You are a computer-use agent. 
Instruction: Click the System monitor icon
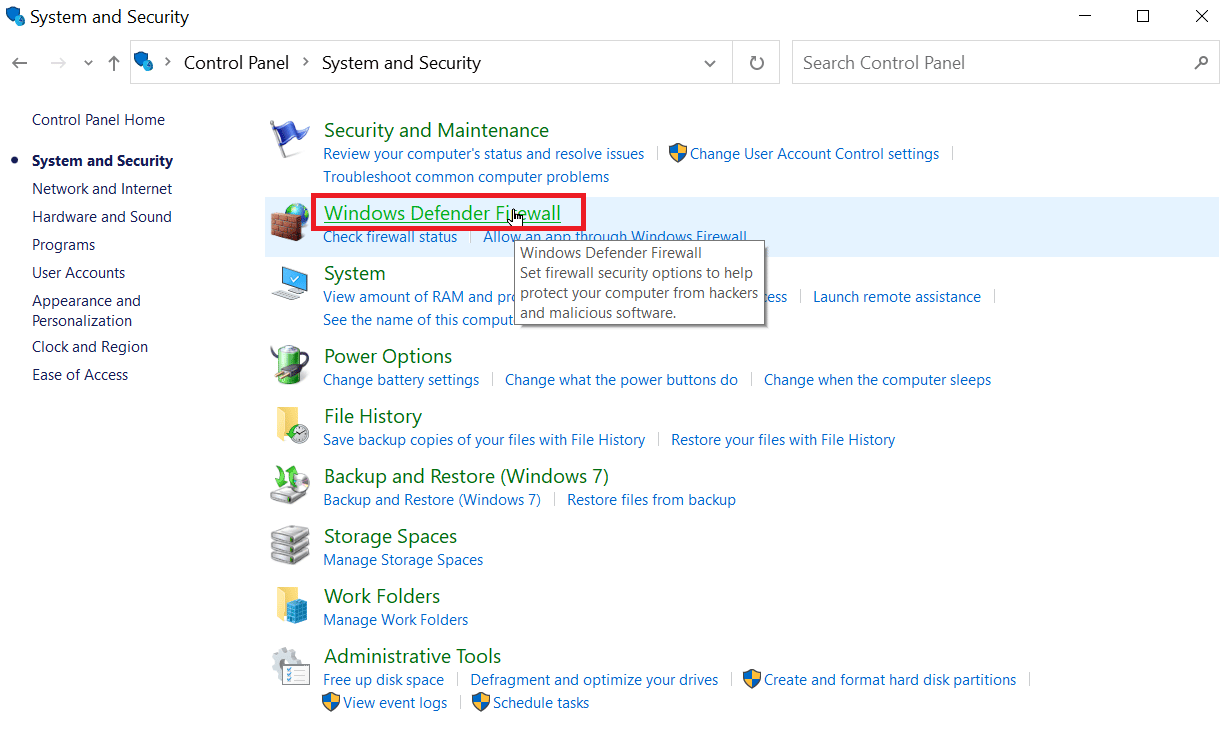[x=290, y=283]
